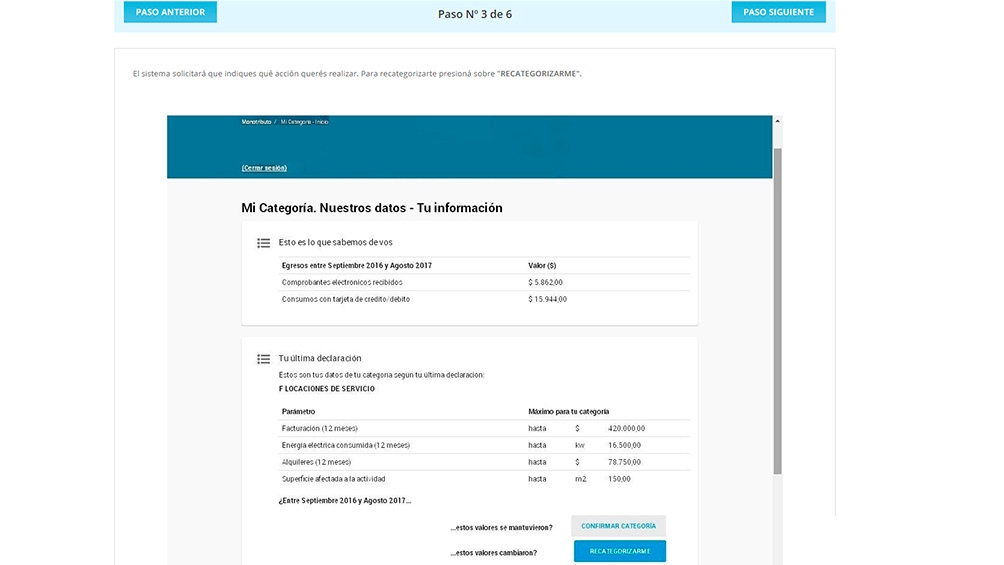Click the 'Facturación (12 meses)' row
Viewport: 1004px width, 565px height.
485,429
